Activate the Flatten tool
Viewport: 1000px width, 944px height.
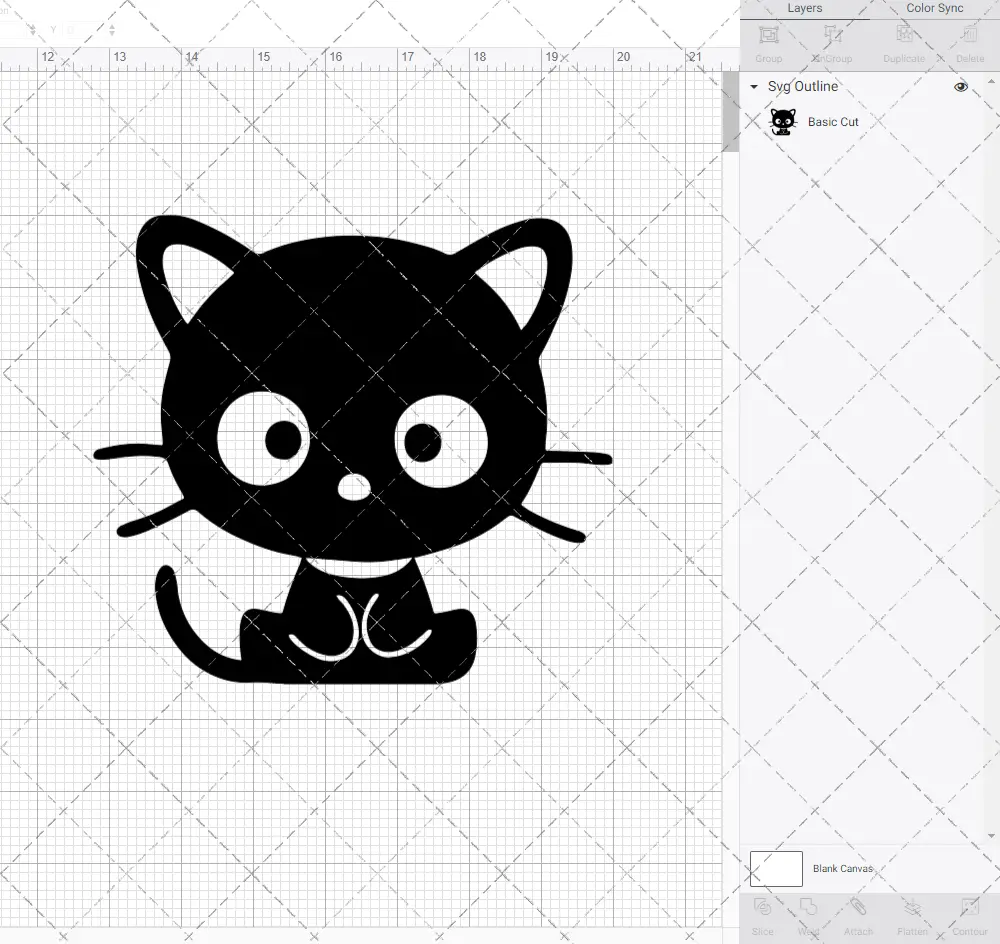911,911
